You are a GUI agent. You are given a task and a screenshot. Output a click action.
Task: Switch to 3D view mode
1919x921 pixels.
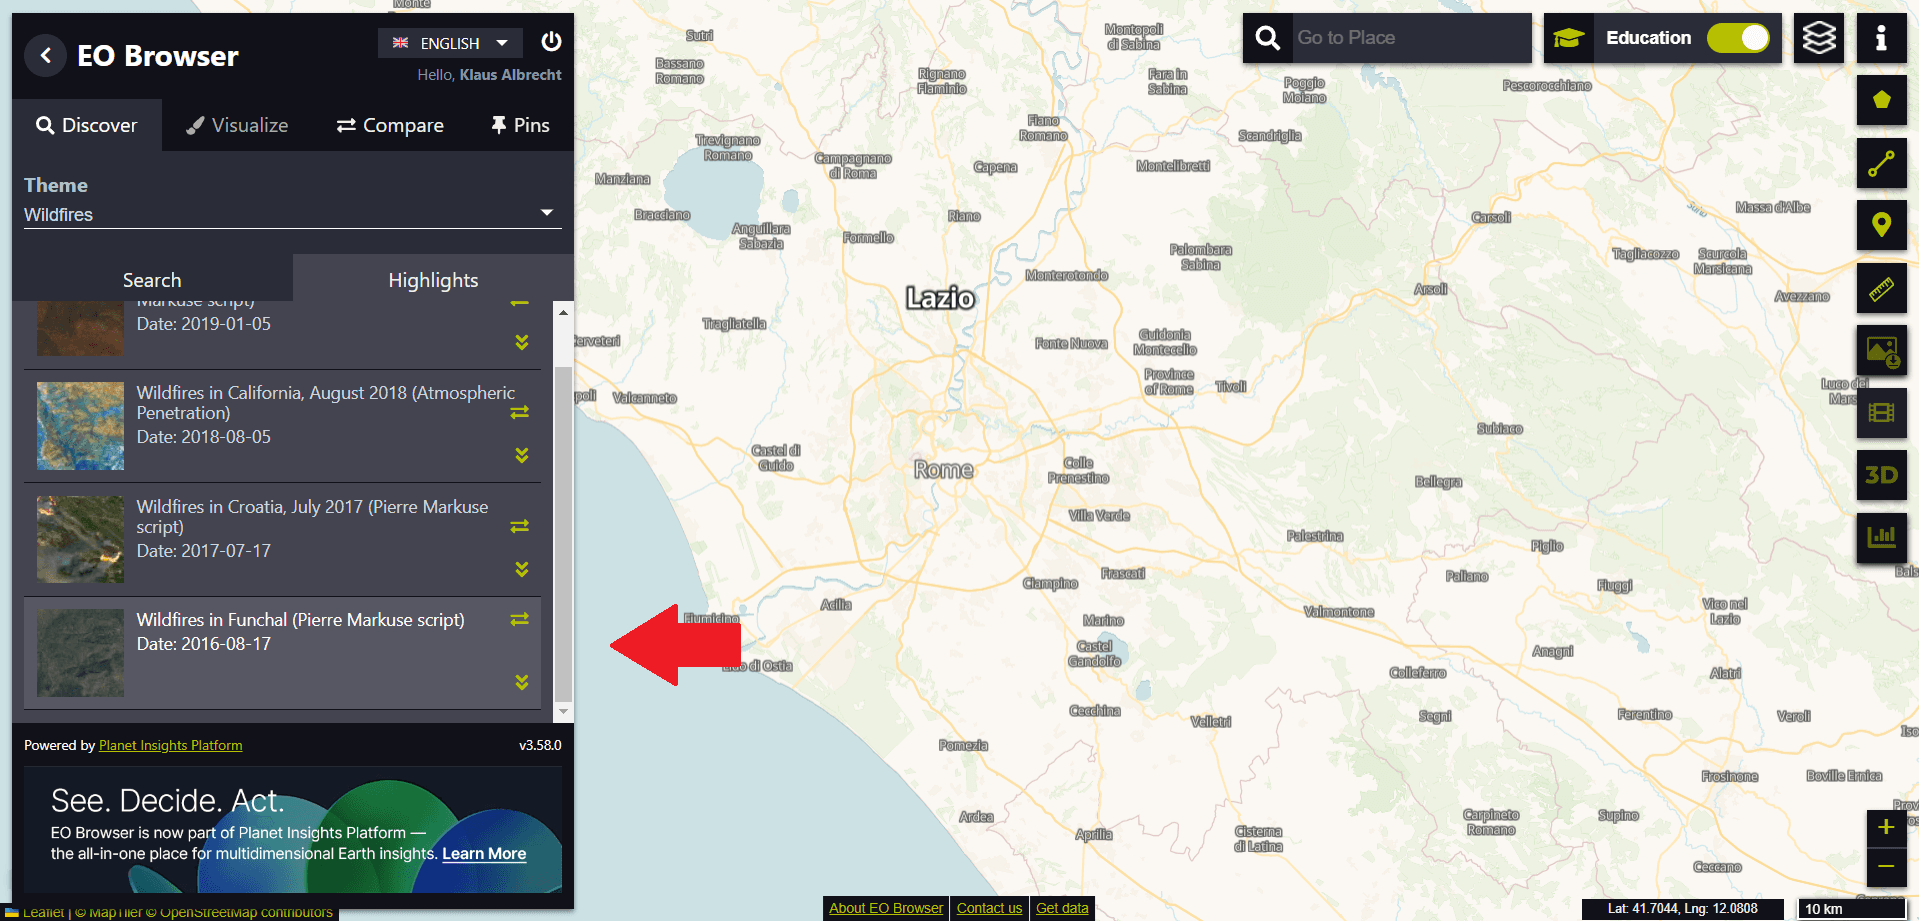[x=1881, y=475]
